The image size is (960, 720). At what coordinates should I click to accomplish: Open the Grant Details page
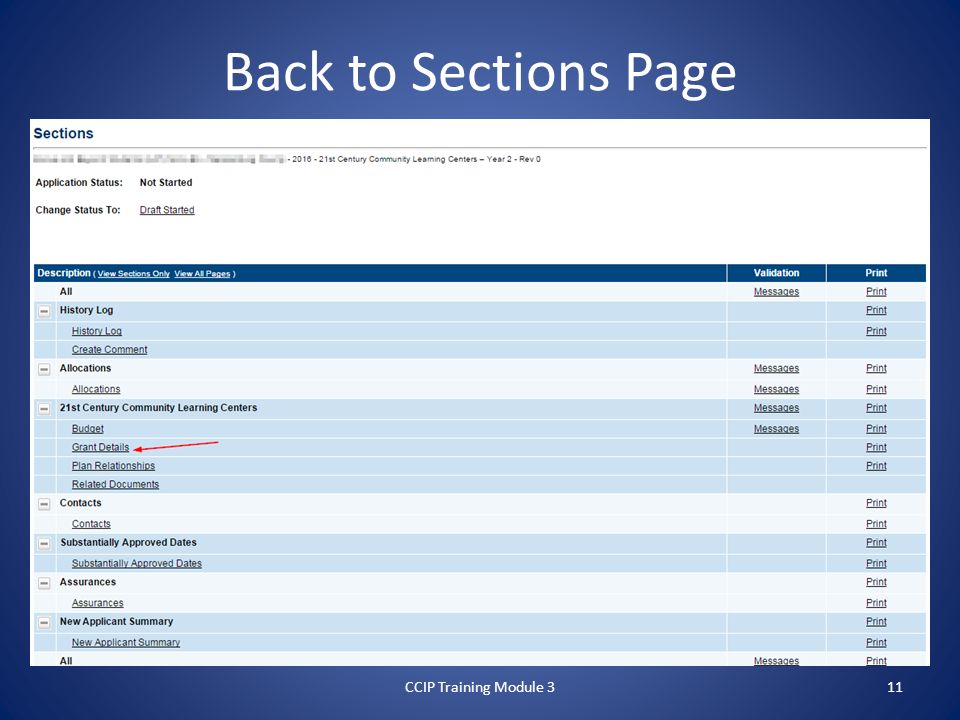pos(100,448)
